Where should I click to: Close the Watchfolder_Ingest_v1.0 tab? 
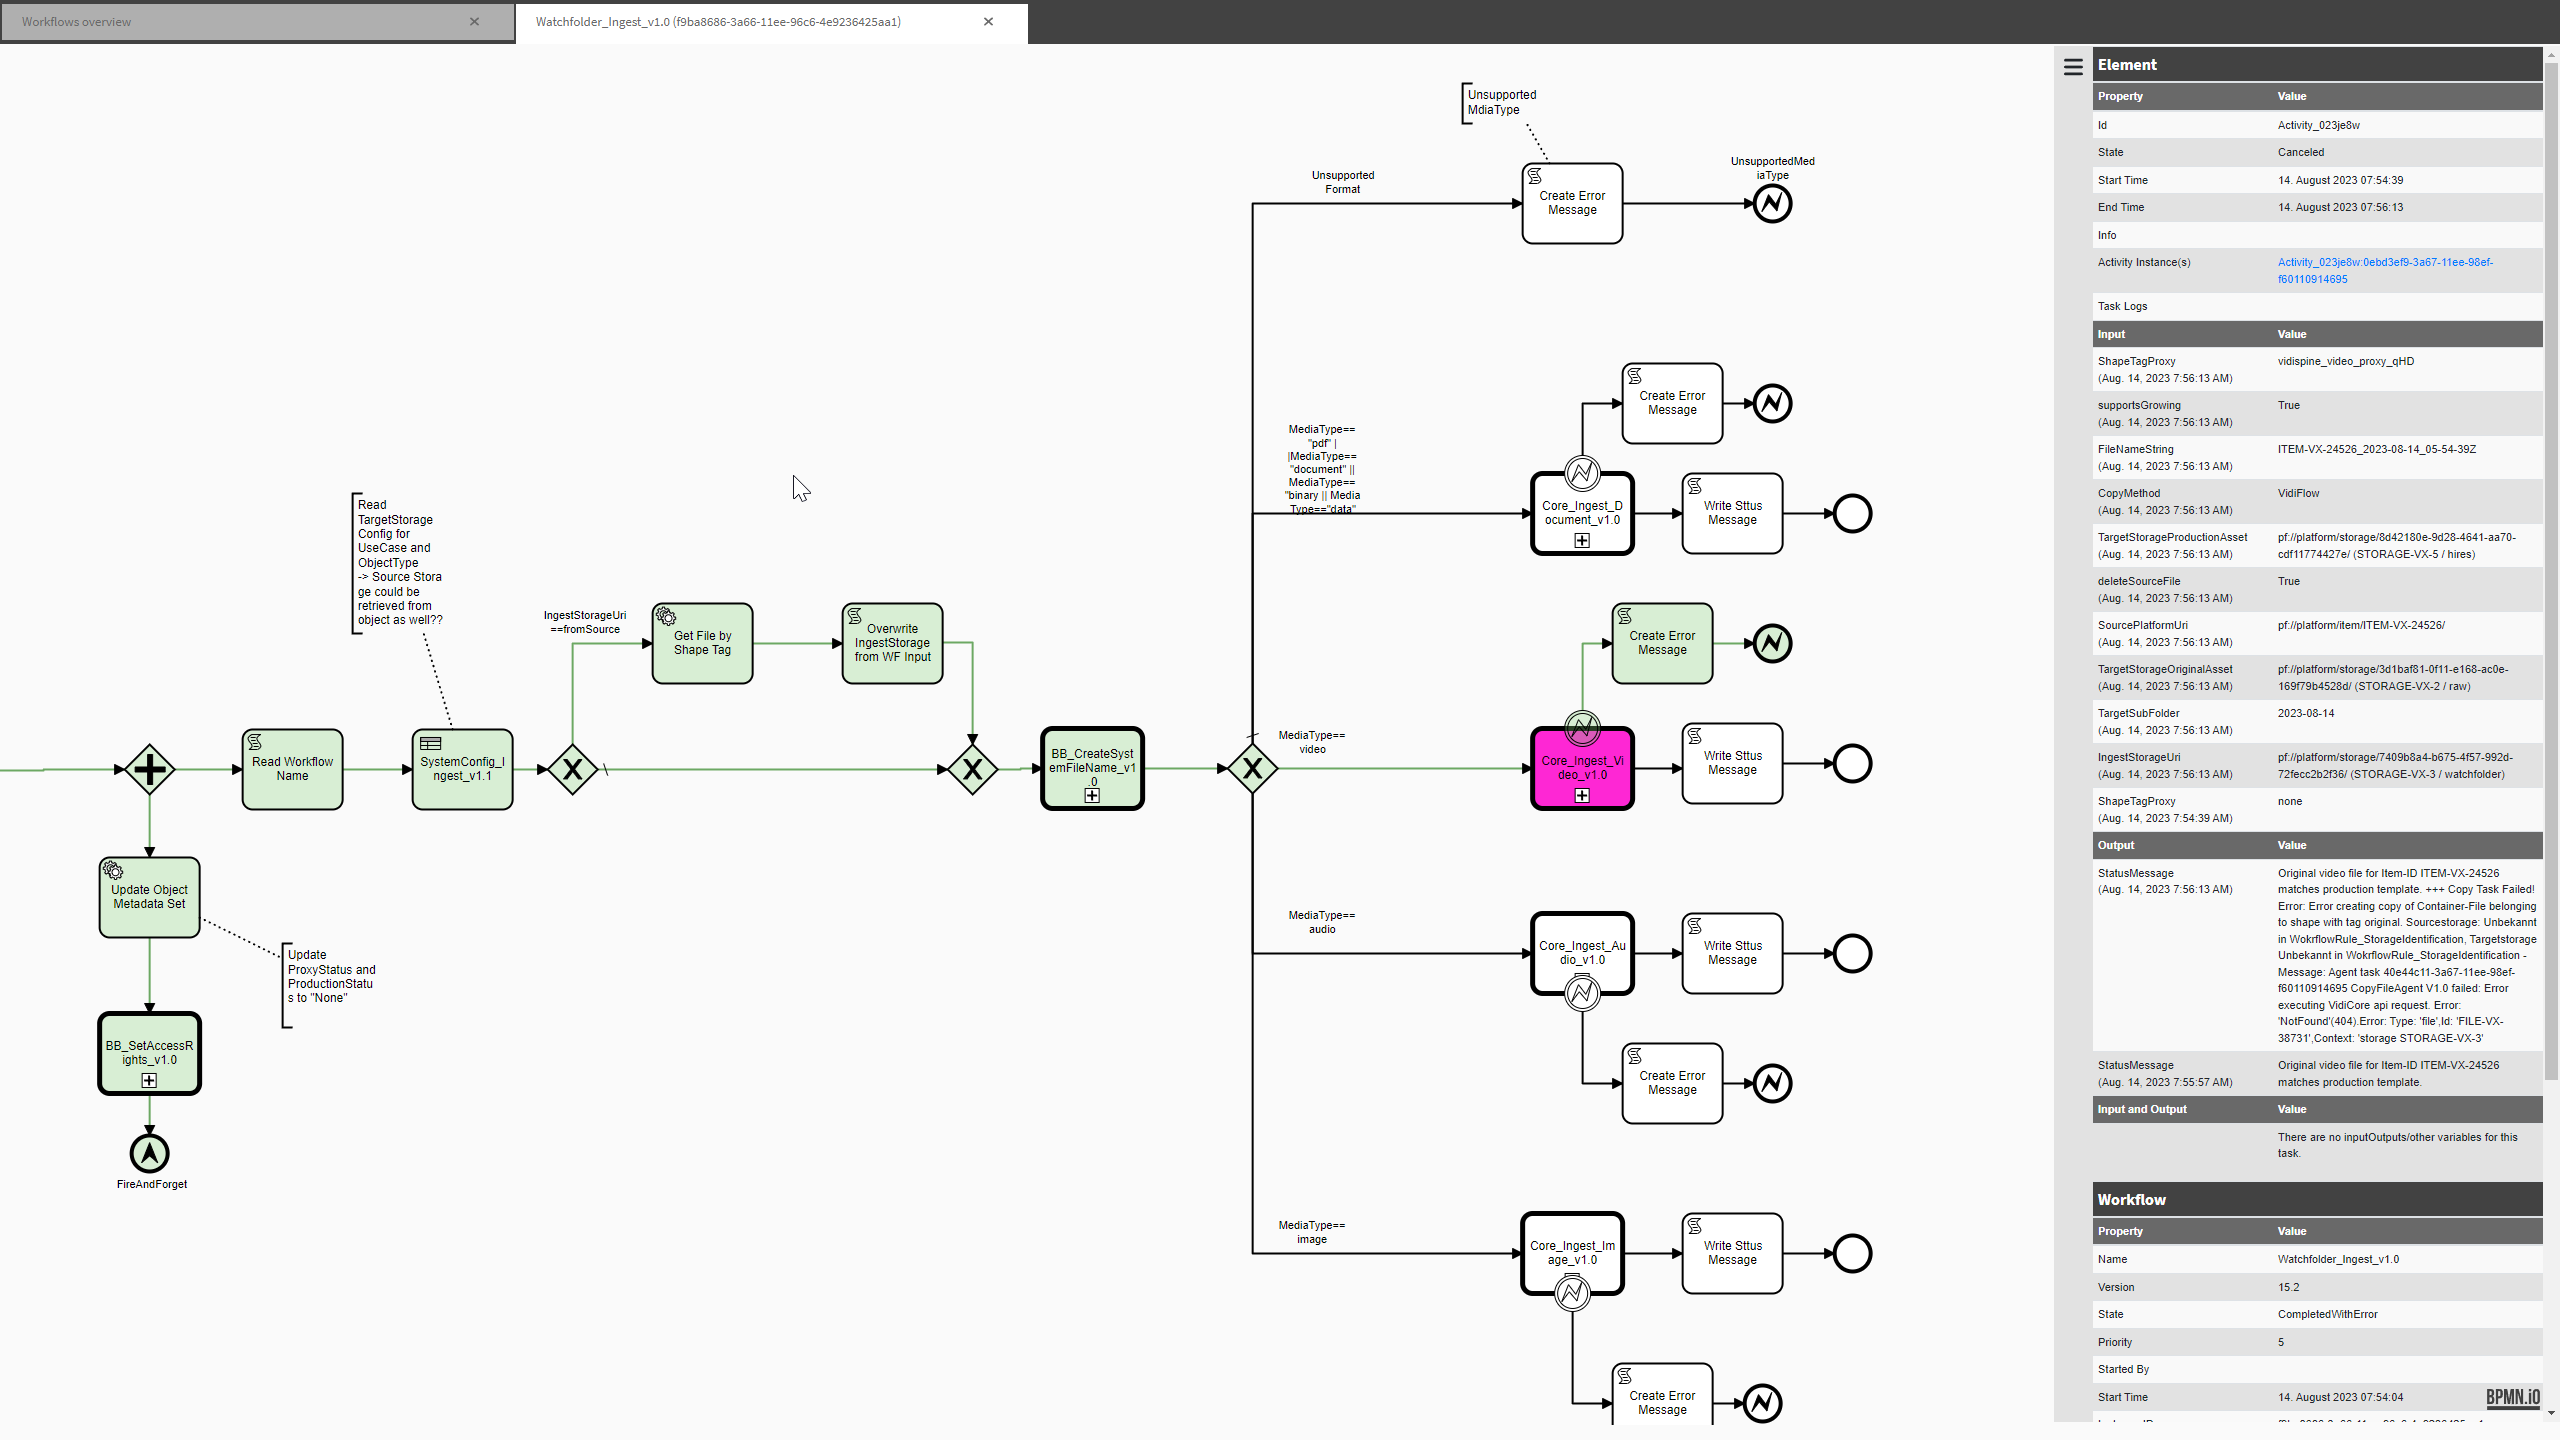988,22
